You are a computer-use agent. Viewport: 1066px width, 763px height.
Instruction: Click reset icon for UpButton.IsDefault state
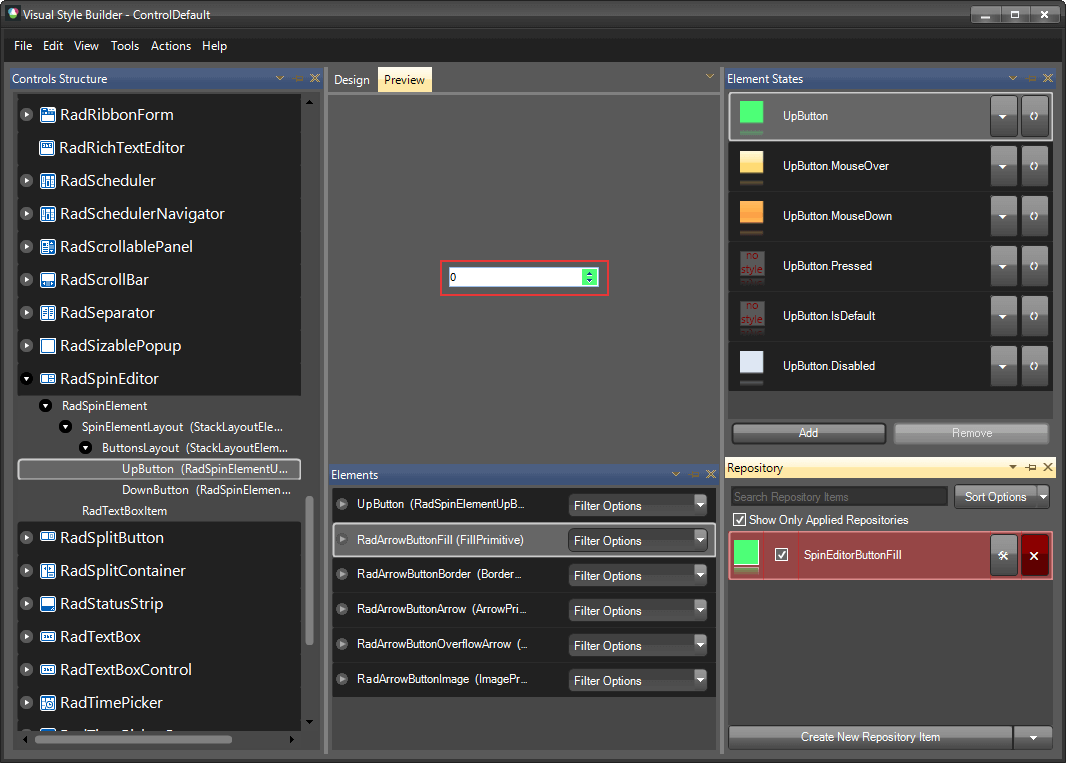click(1034, 316)
